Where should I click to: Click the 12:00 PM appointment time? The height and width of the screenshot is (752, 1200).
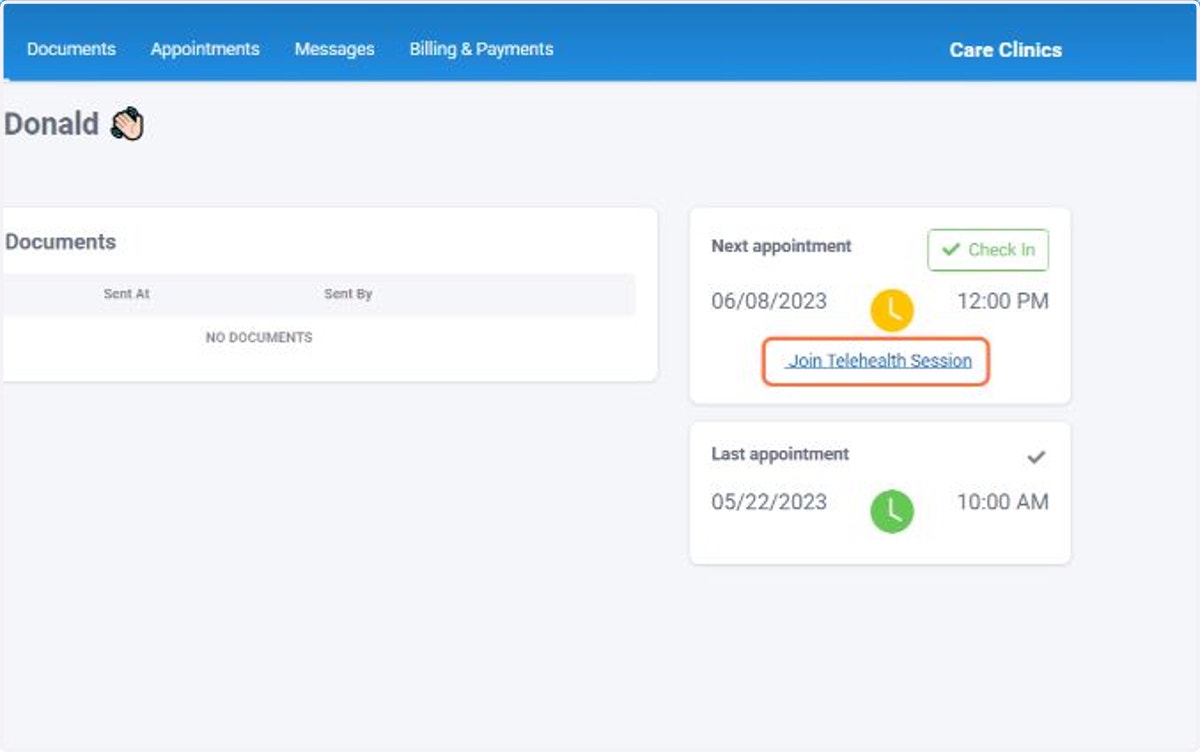[x=1003, y=301]
